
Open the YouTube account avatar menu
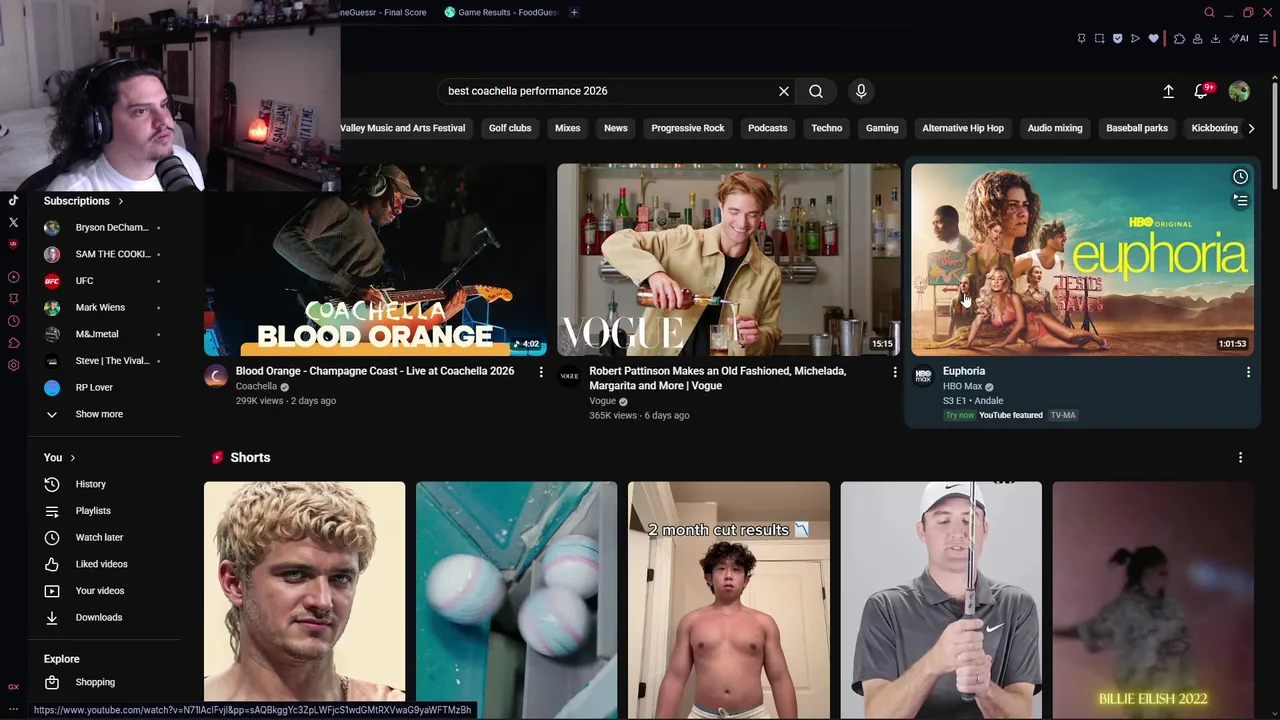click(x=1239, y=91)
